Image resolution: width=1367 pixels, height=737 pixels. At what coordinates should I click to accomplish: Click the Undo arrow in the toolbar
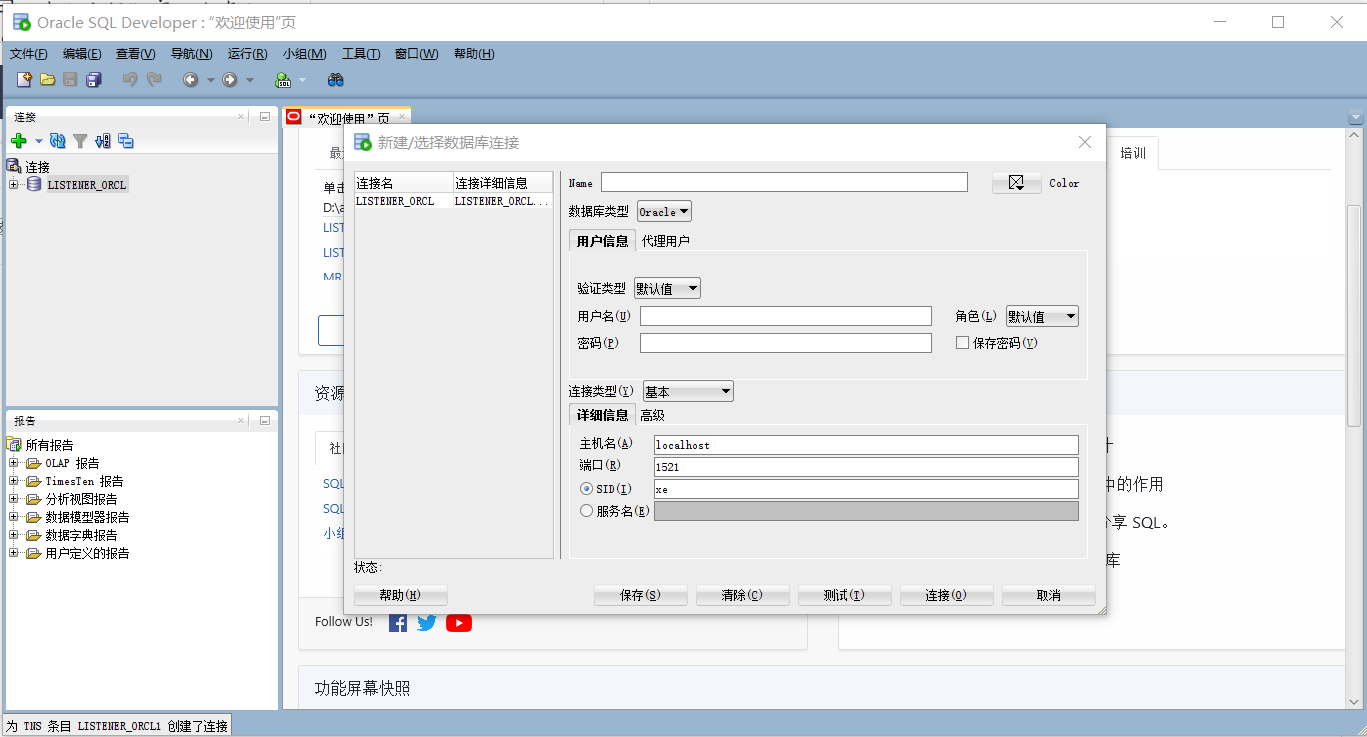(x=130, y=80)
